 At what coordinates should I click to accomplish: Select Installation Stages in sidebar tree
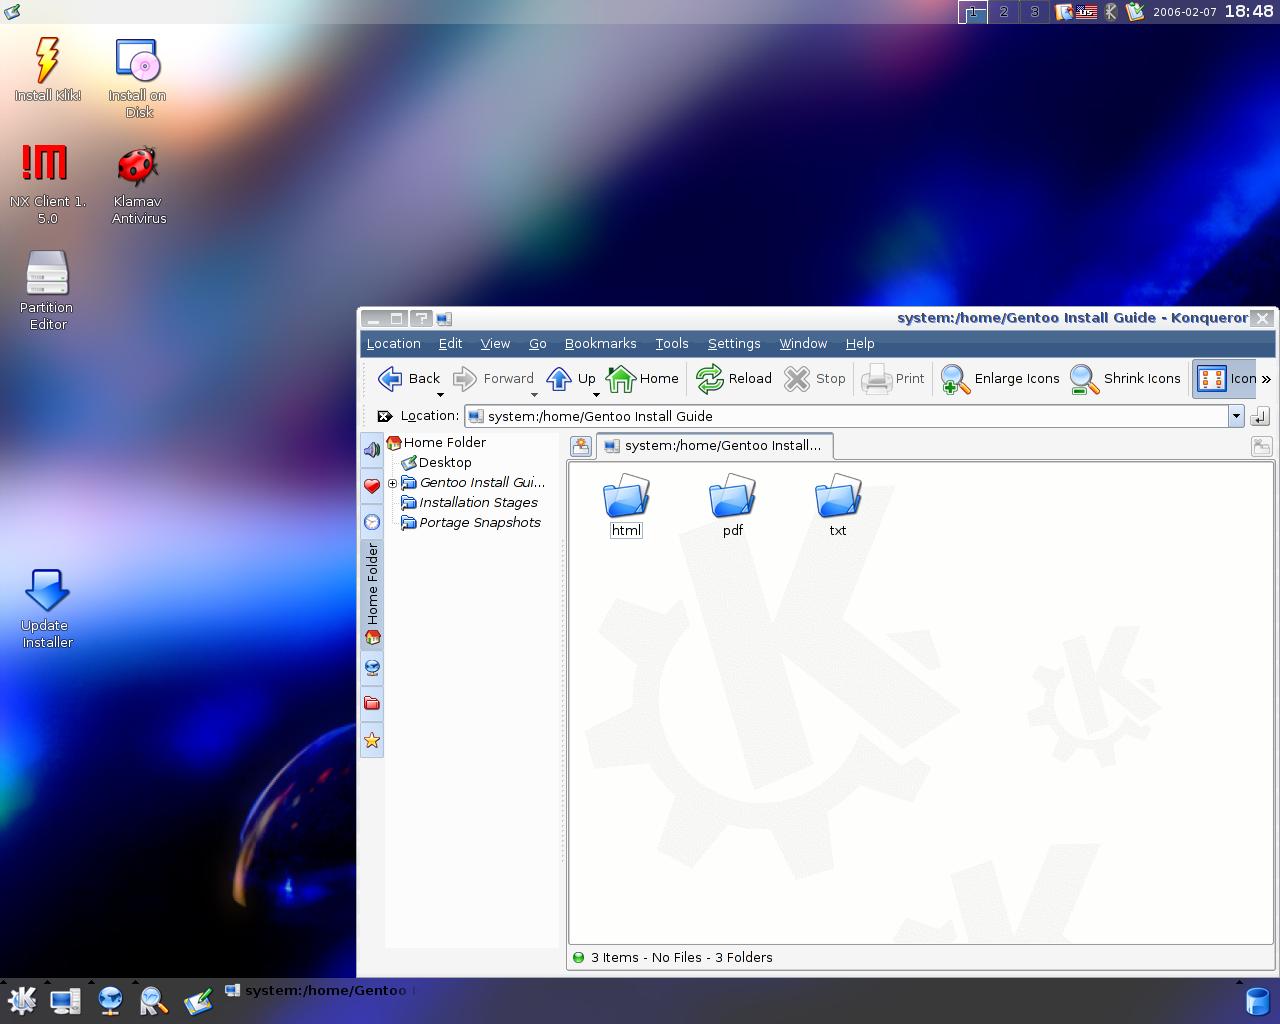tap(470, 502)
